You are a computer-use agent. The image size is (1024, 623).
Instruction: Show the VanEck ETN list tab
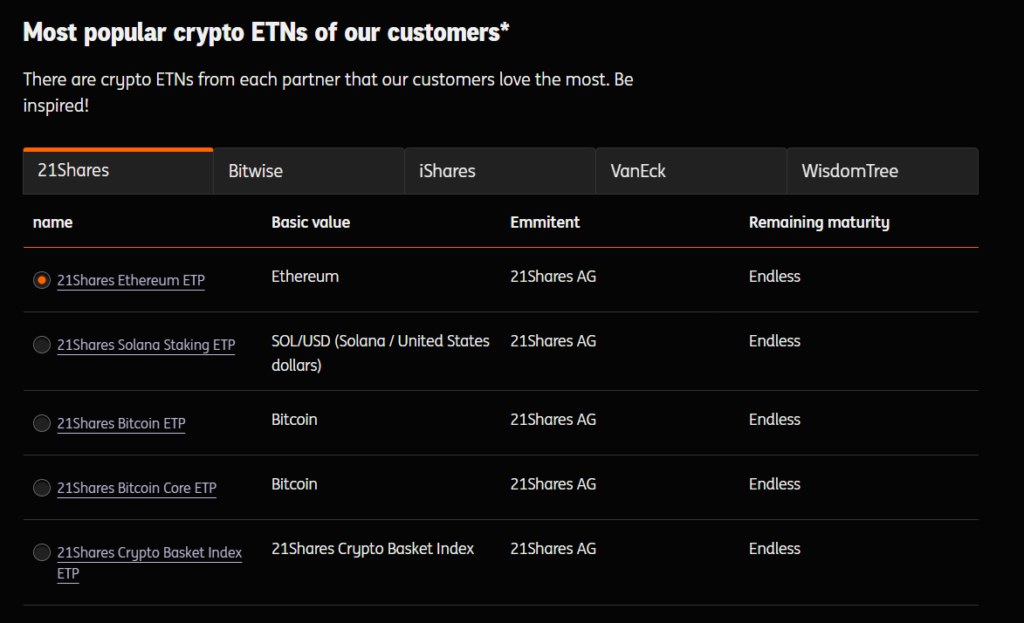(x=691, y=171)
